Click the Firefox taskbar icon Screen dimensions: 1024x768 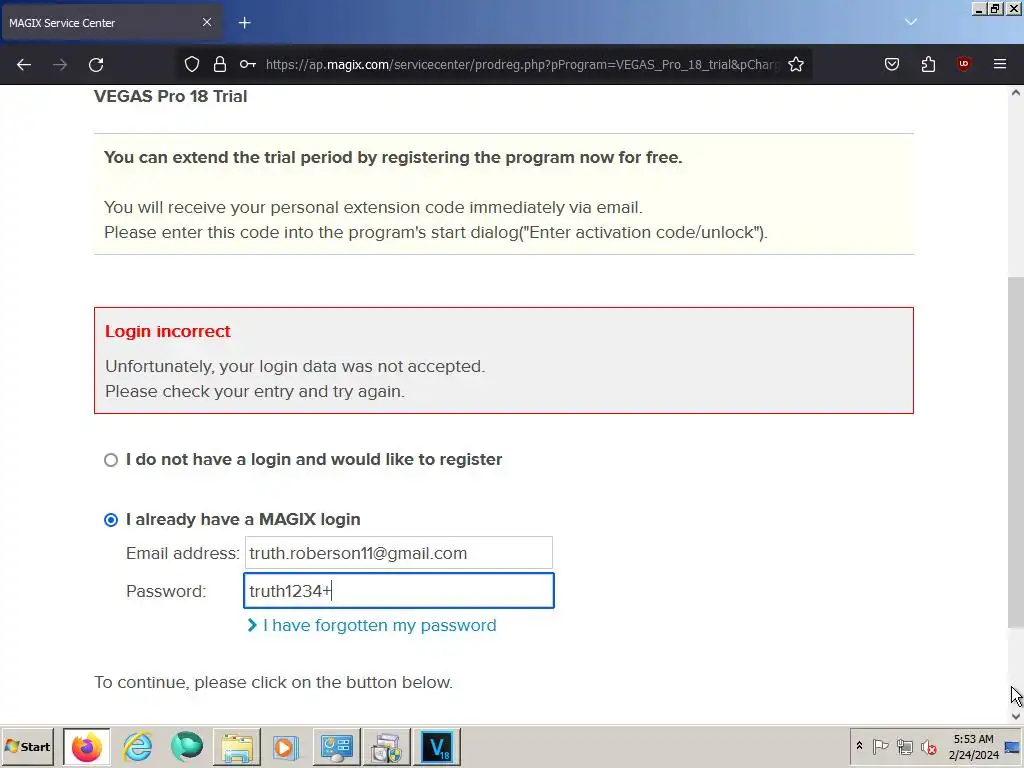pyautogui.click(x=87, y=747)
